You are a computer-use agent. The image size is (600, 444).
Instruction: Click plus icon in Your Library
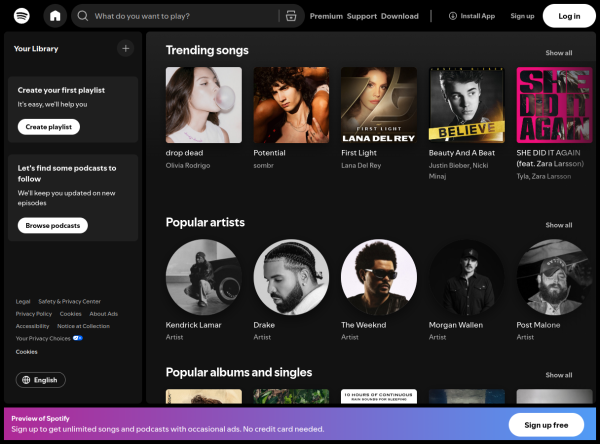125,48
